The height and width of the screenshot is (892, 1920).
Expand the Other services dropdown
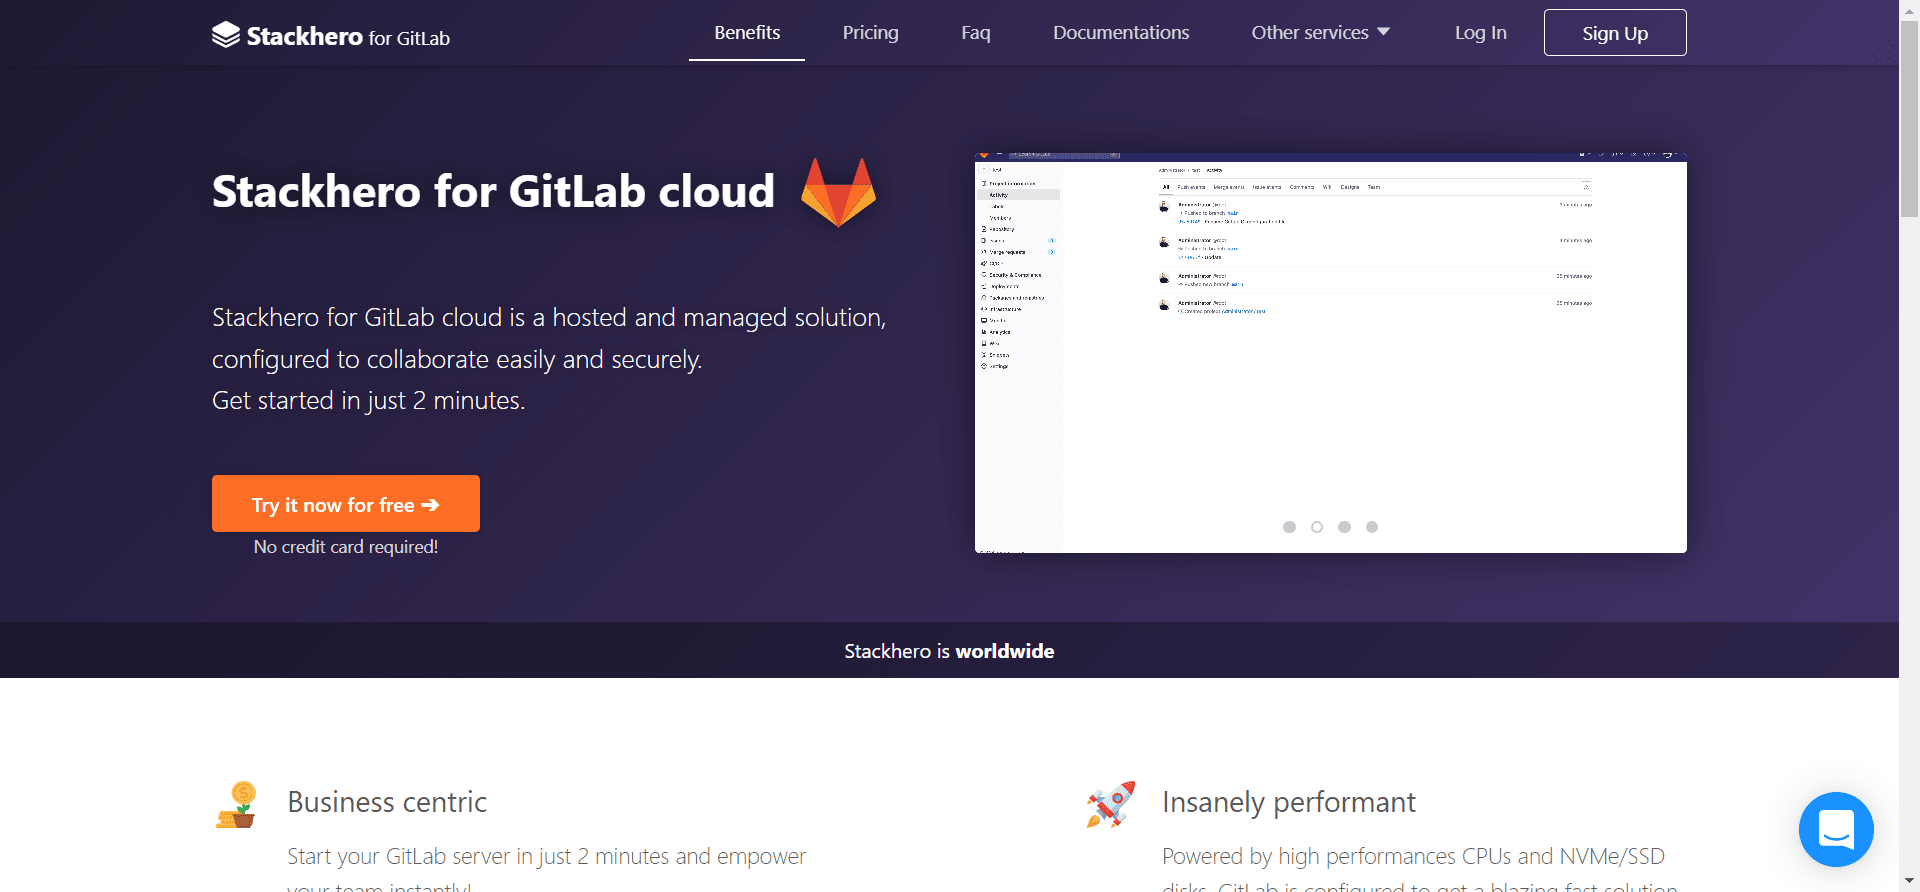[1320, 33]
